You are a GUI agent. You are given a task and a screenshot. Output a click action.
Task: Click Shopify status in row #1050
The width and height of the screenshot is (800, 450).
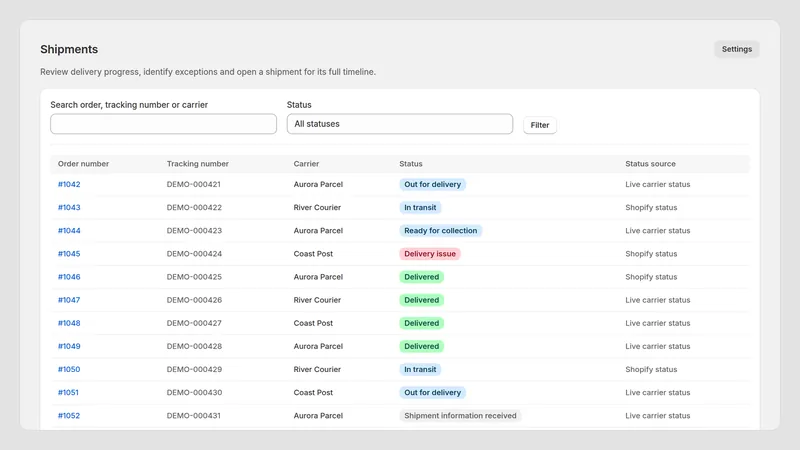(x=652, y=369)
